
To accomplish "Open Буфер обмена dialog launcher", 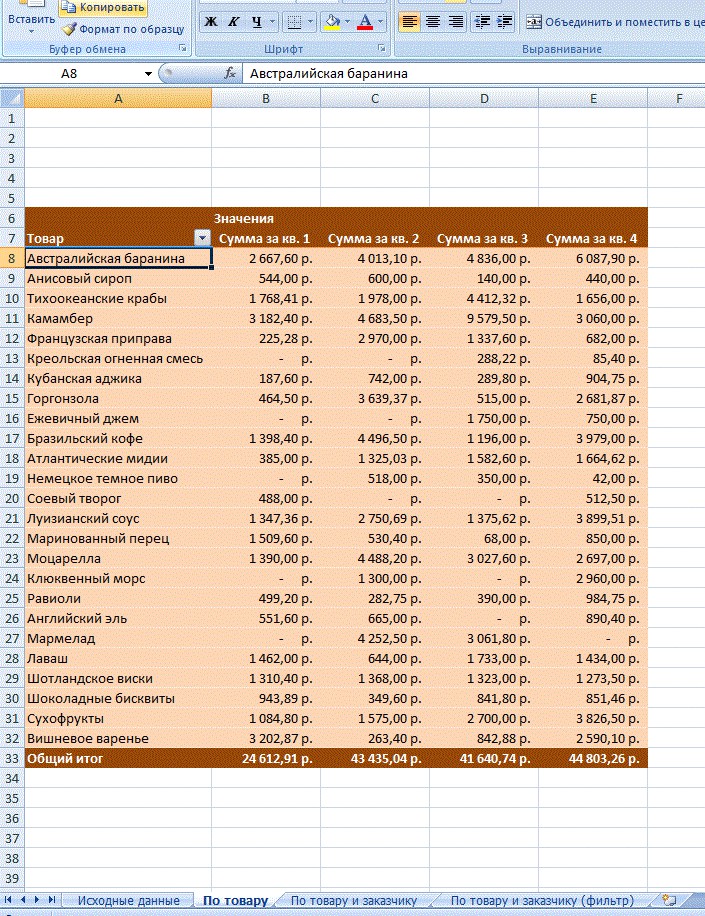I will (x=183, y=48).
